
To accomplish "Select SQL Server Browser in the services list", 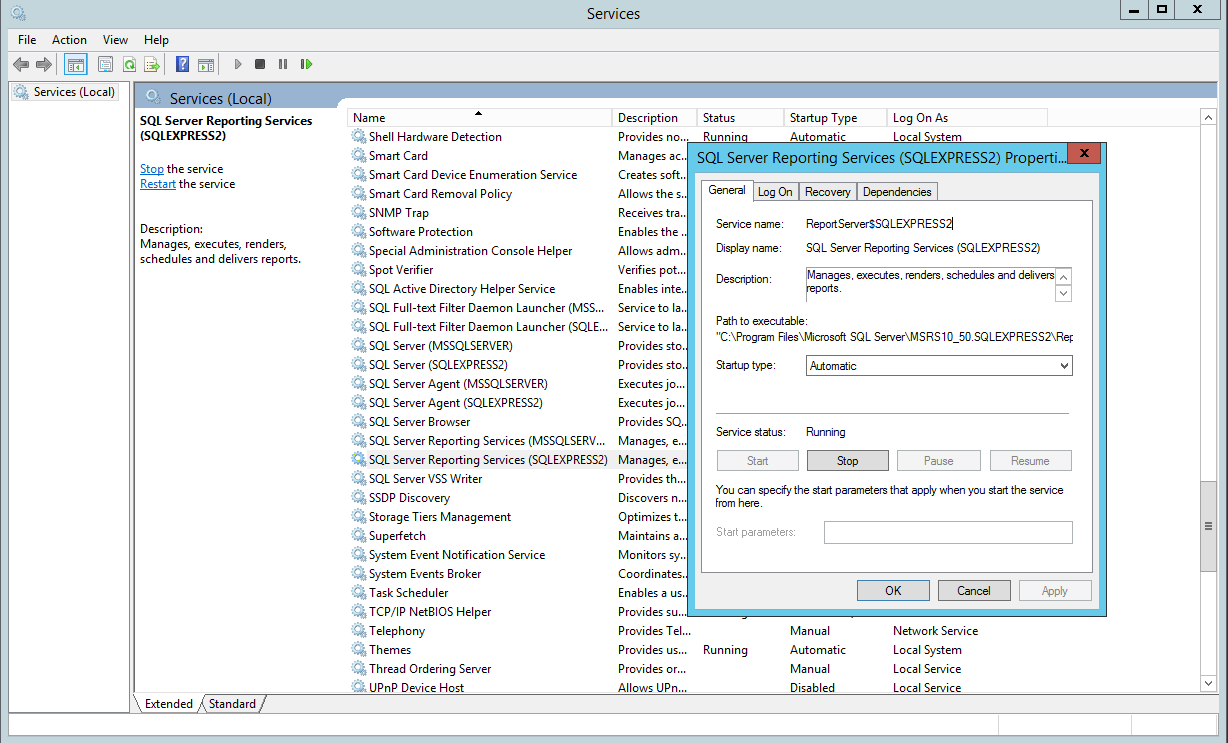I will (x=419, y=422).
